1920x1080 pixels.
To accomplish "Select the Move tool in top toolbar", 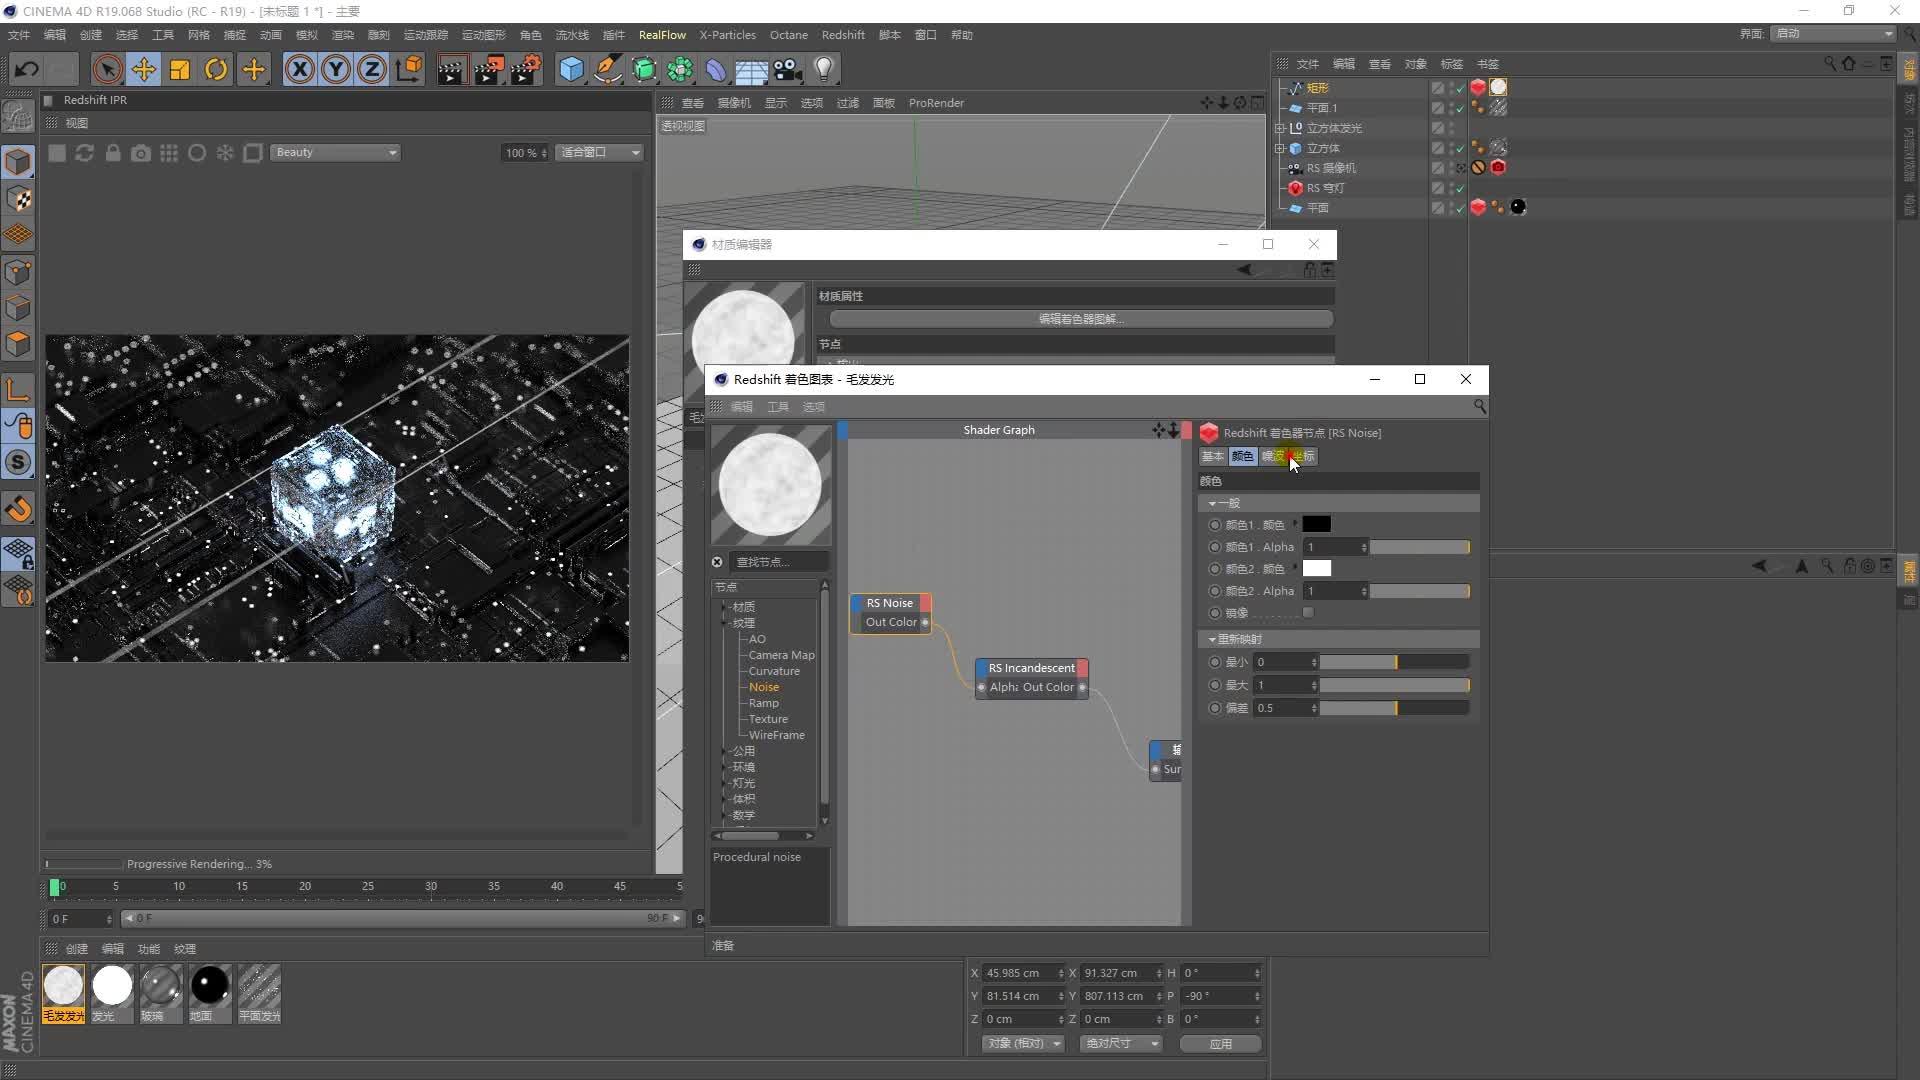I will point(143,69).
